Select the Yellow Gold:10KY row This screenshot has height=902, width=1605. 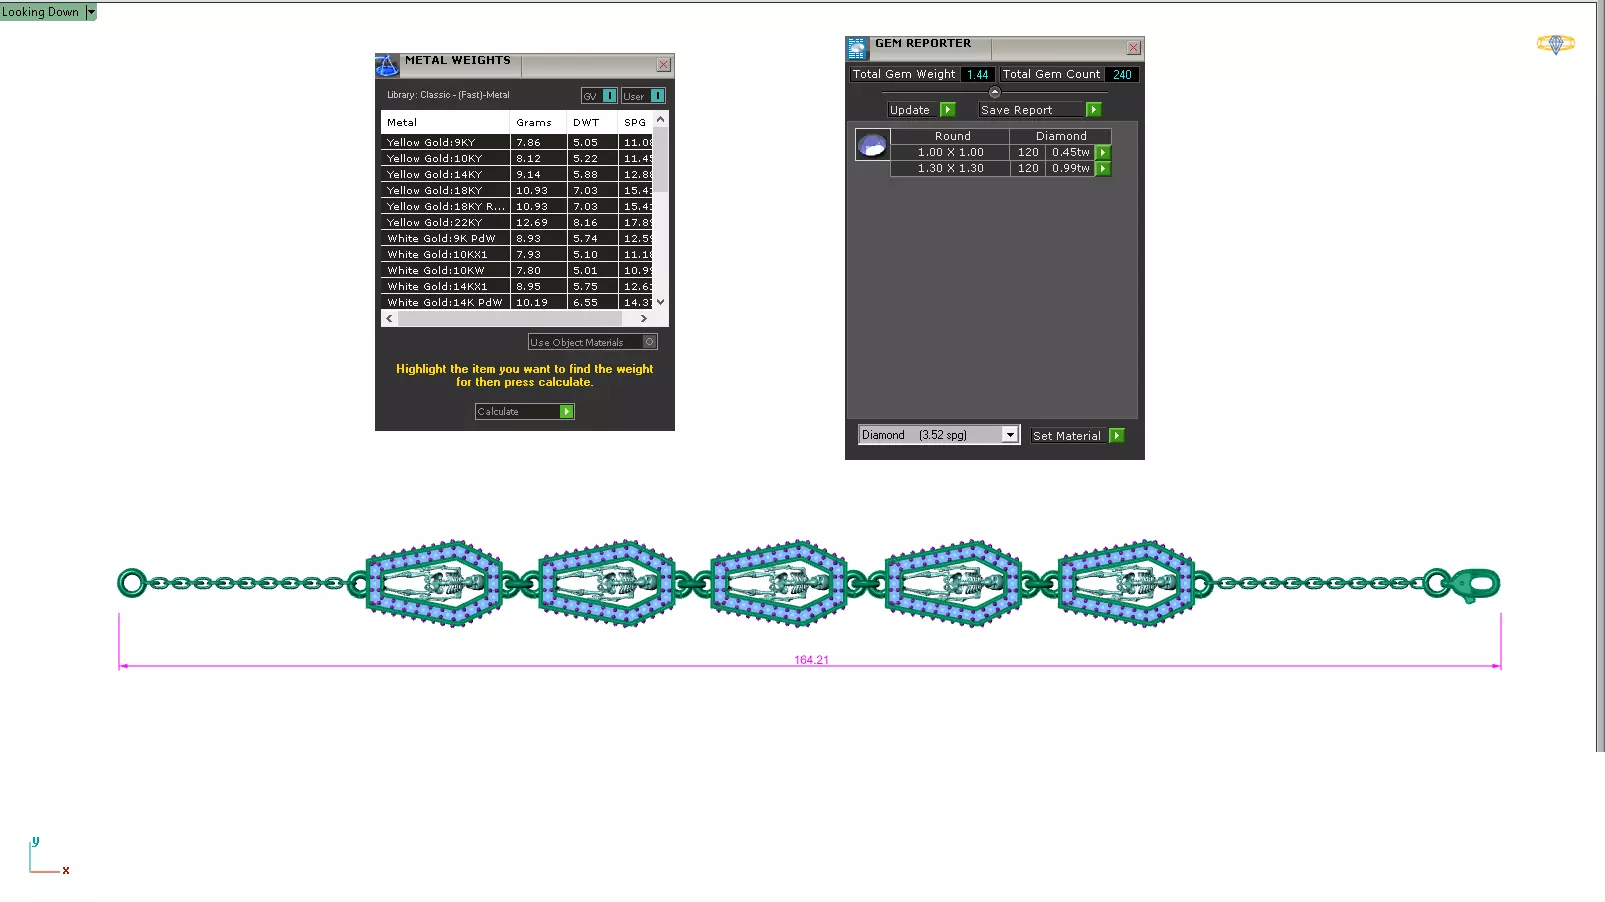[x=517, y=159]
